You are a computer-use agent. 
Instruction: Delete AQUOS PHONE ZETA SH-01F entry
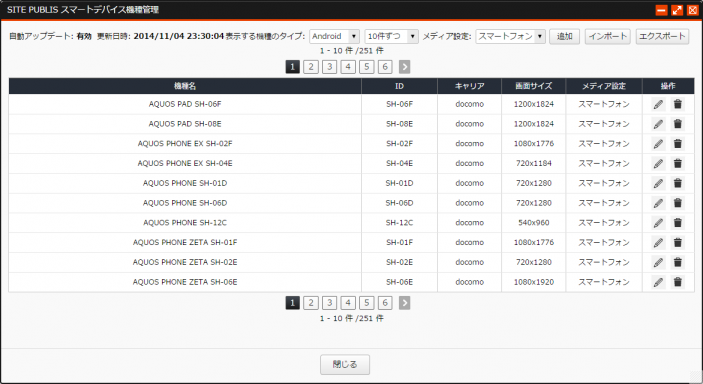coord(677,242)
